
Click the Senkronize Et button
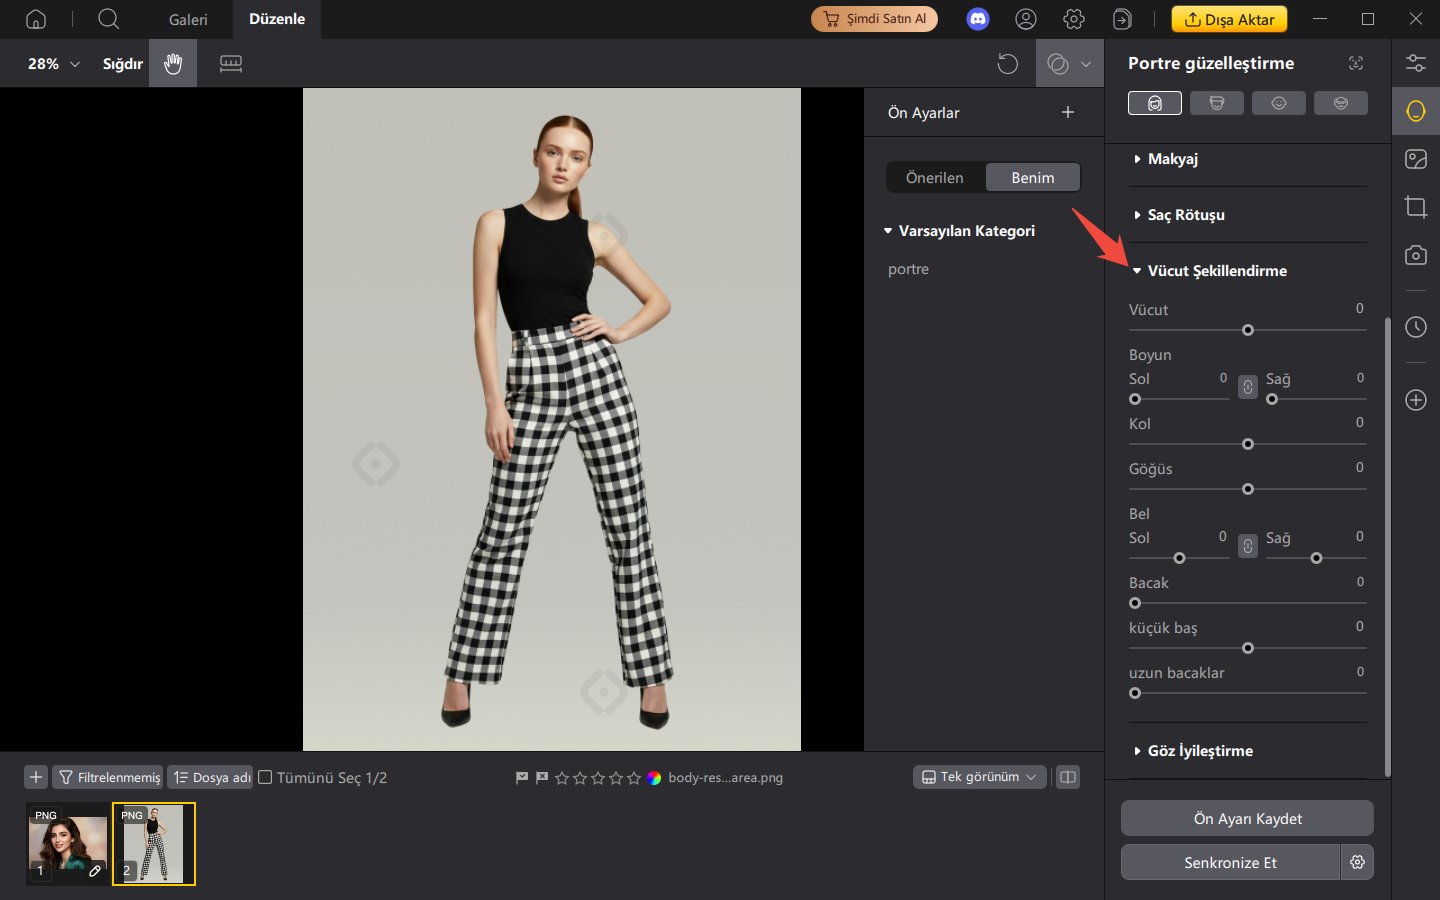pos(1230,862)
